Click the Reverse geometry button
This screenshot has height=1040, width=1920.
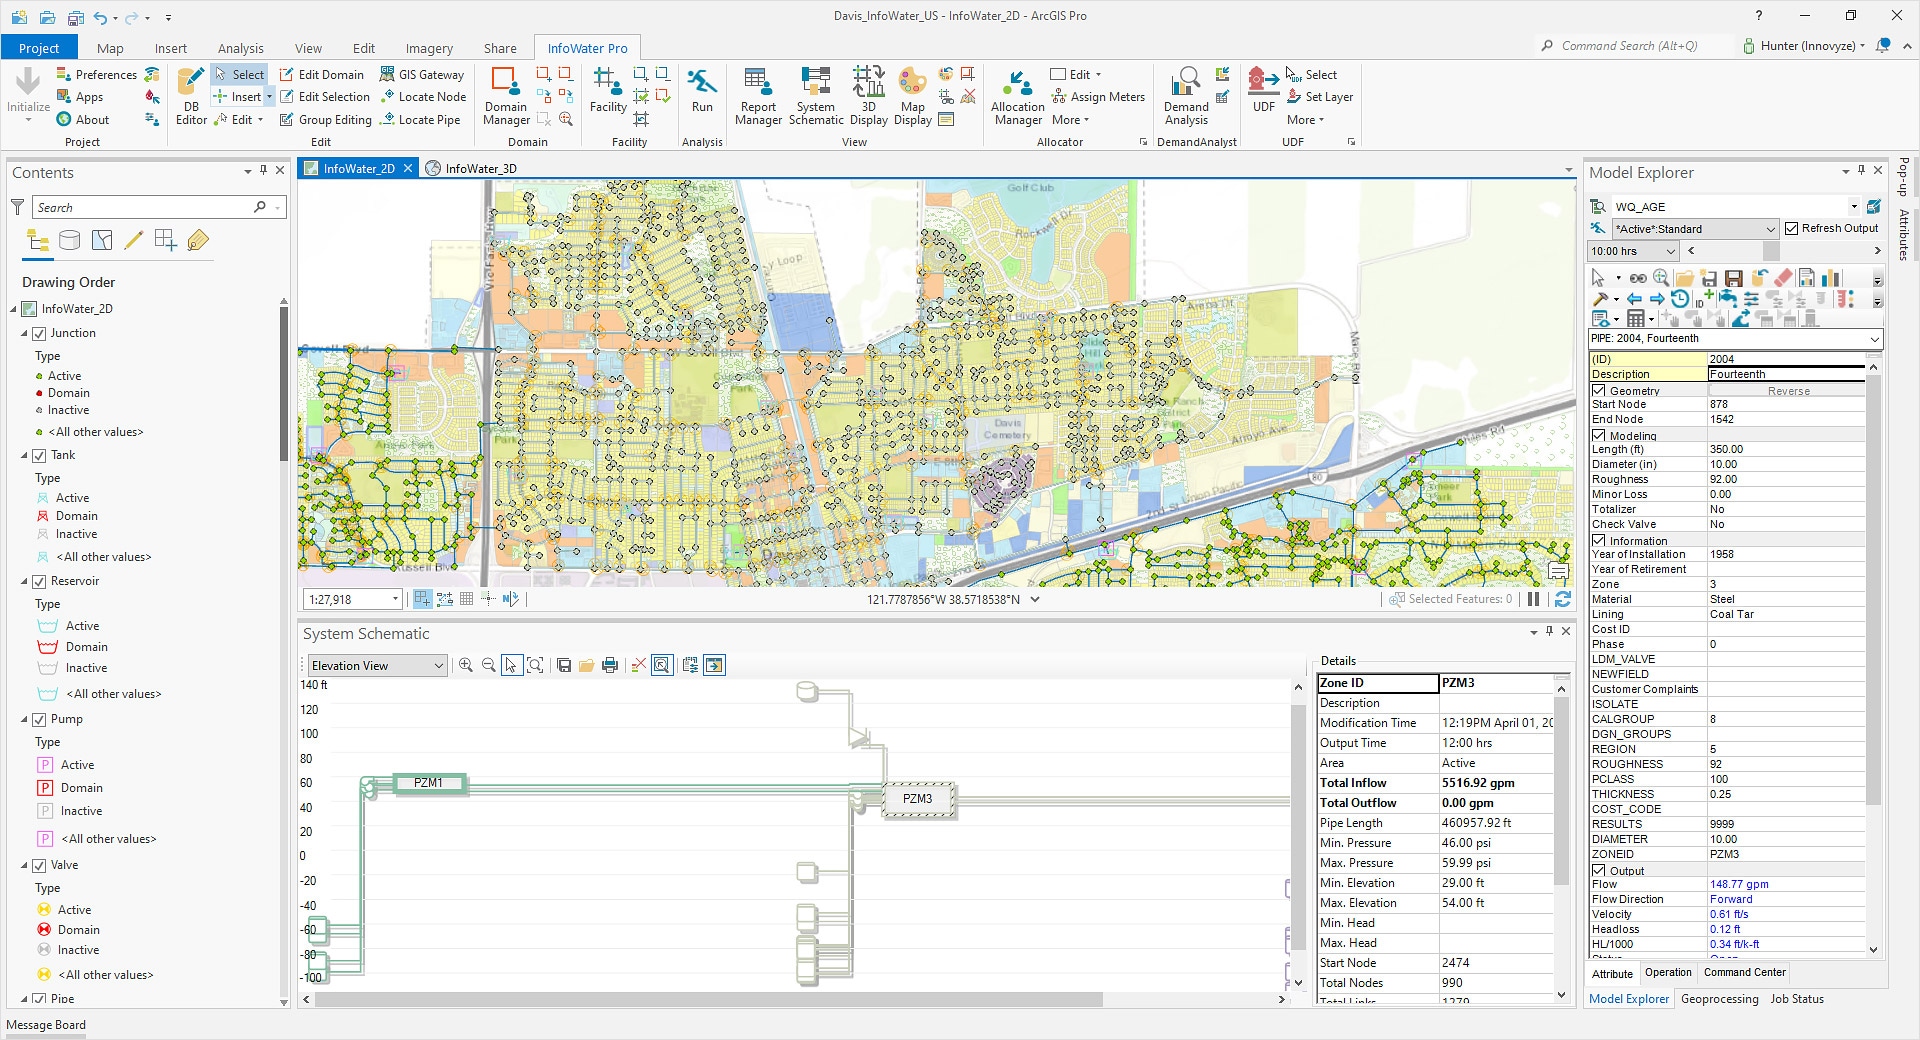[x=1788, y=391]
